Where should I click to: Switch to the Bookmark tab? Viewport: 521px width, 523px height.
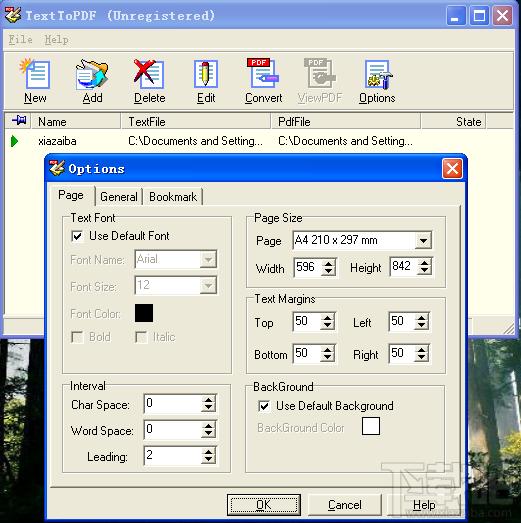click(173, 197)
